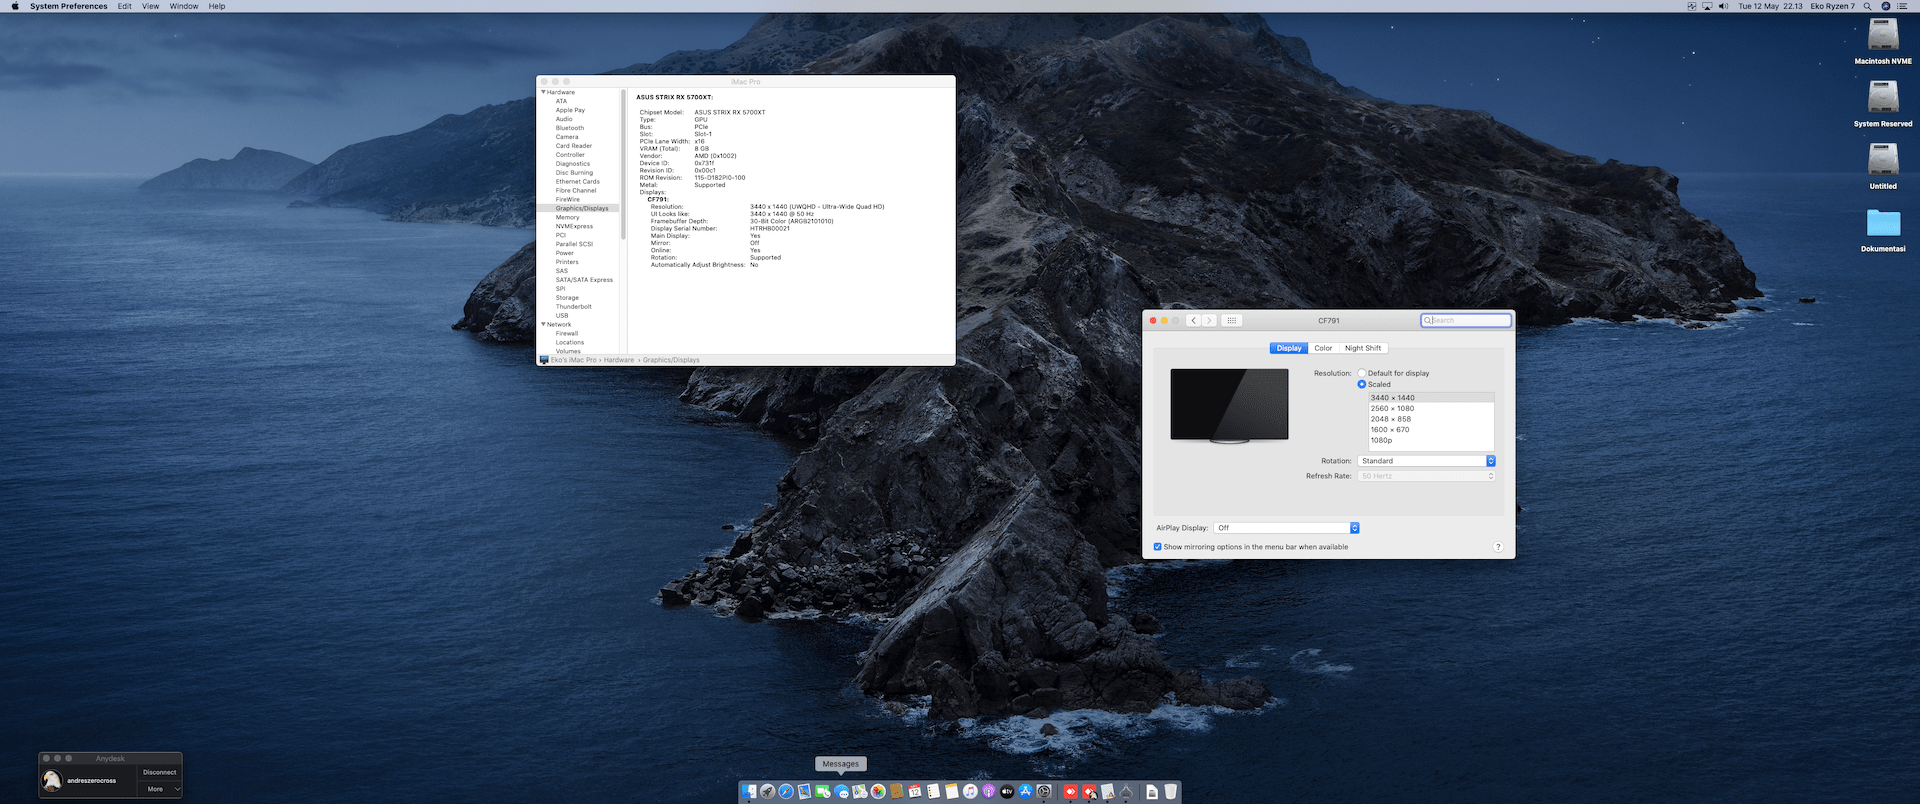Switch to the Color tab

[x=1323, y=348]
